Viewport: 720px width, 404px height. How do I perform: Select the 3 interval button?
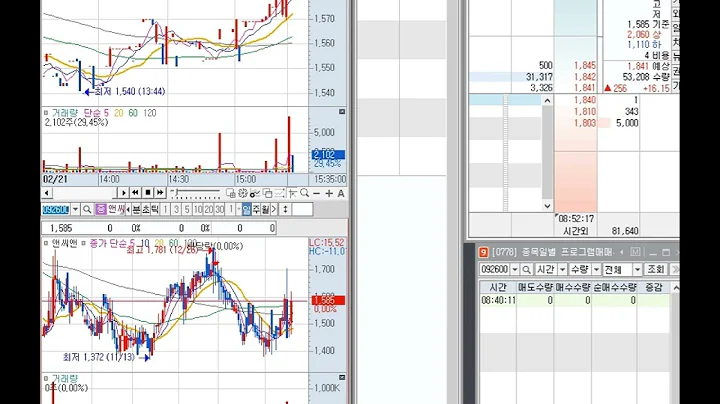(x=176, y=209)
